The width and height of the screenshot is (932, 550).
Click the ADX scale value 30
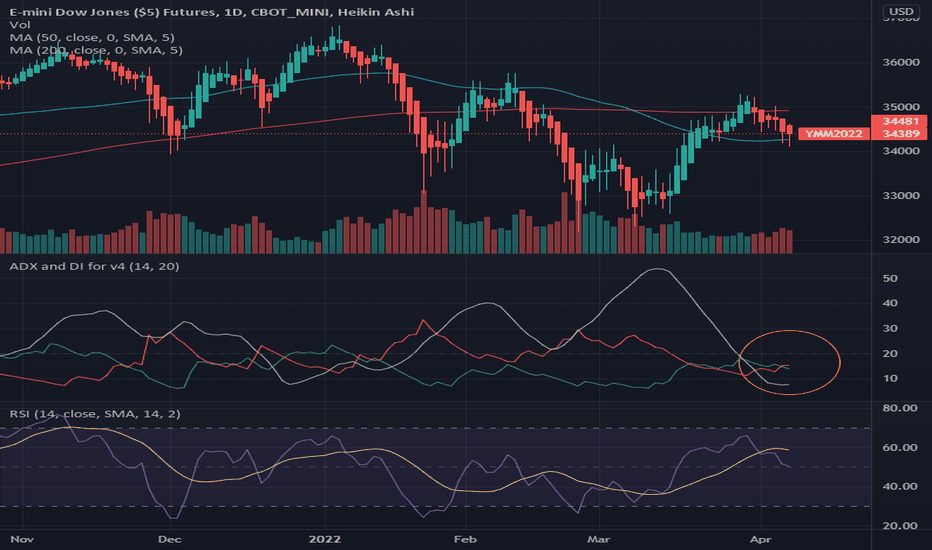(890, 328)
